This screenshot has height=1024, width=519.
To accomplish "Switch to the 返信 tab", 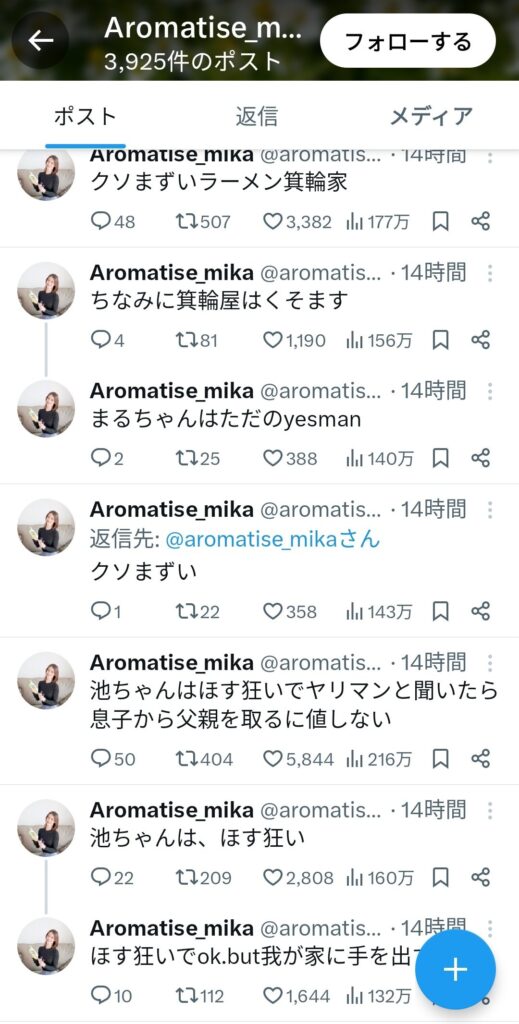I will pyautogui.click(x=257, y=116).
